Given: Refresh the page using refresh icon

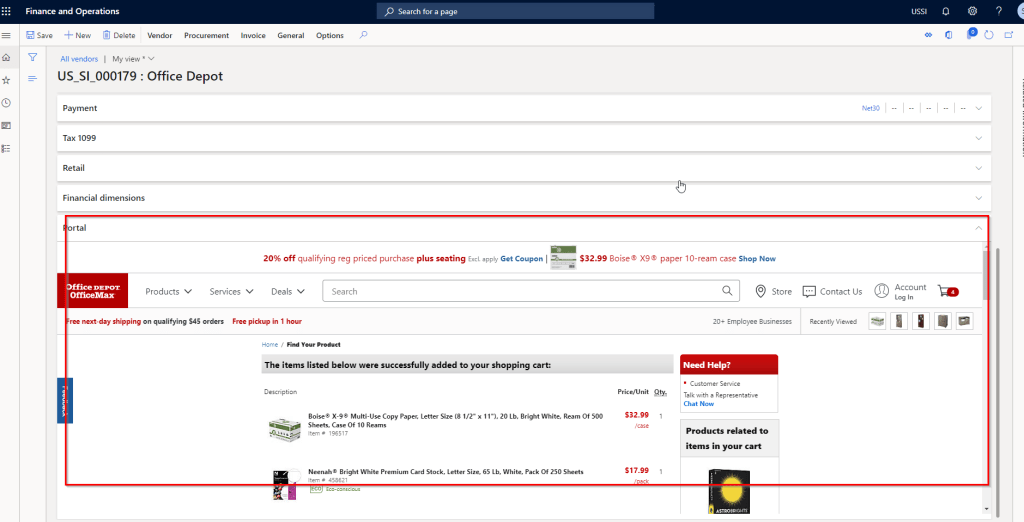Looking at the screenshot, I should pyautogui.click(x=989, y=35).
